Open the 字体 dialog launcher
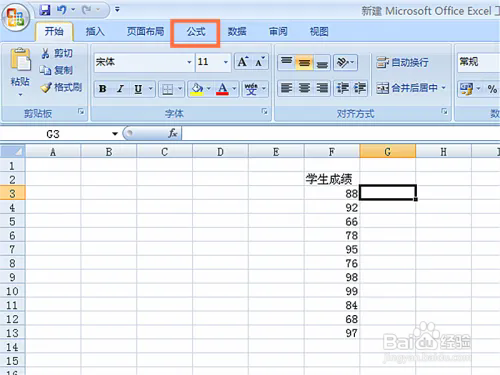This screenshot has width=500, height=375. pos(264,112)
